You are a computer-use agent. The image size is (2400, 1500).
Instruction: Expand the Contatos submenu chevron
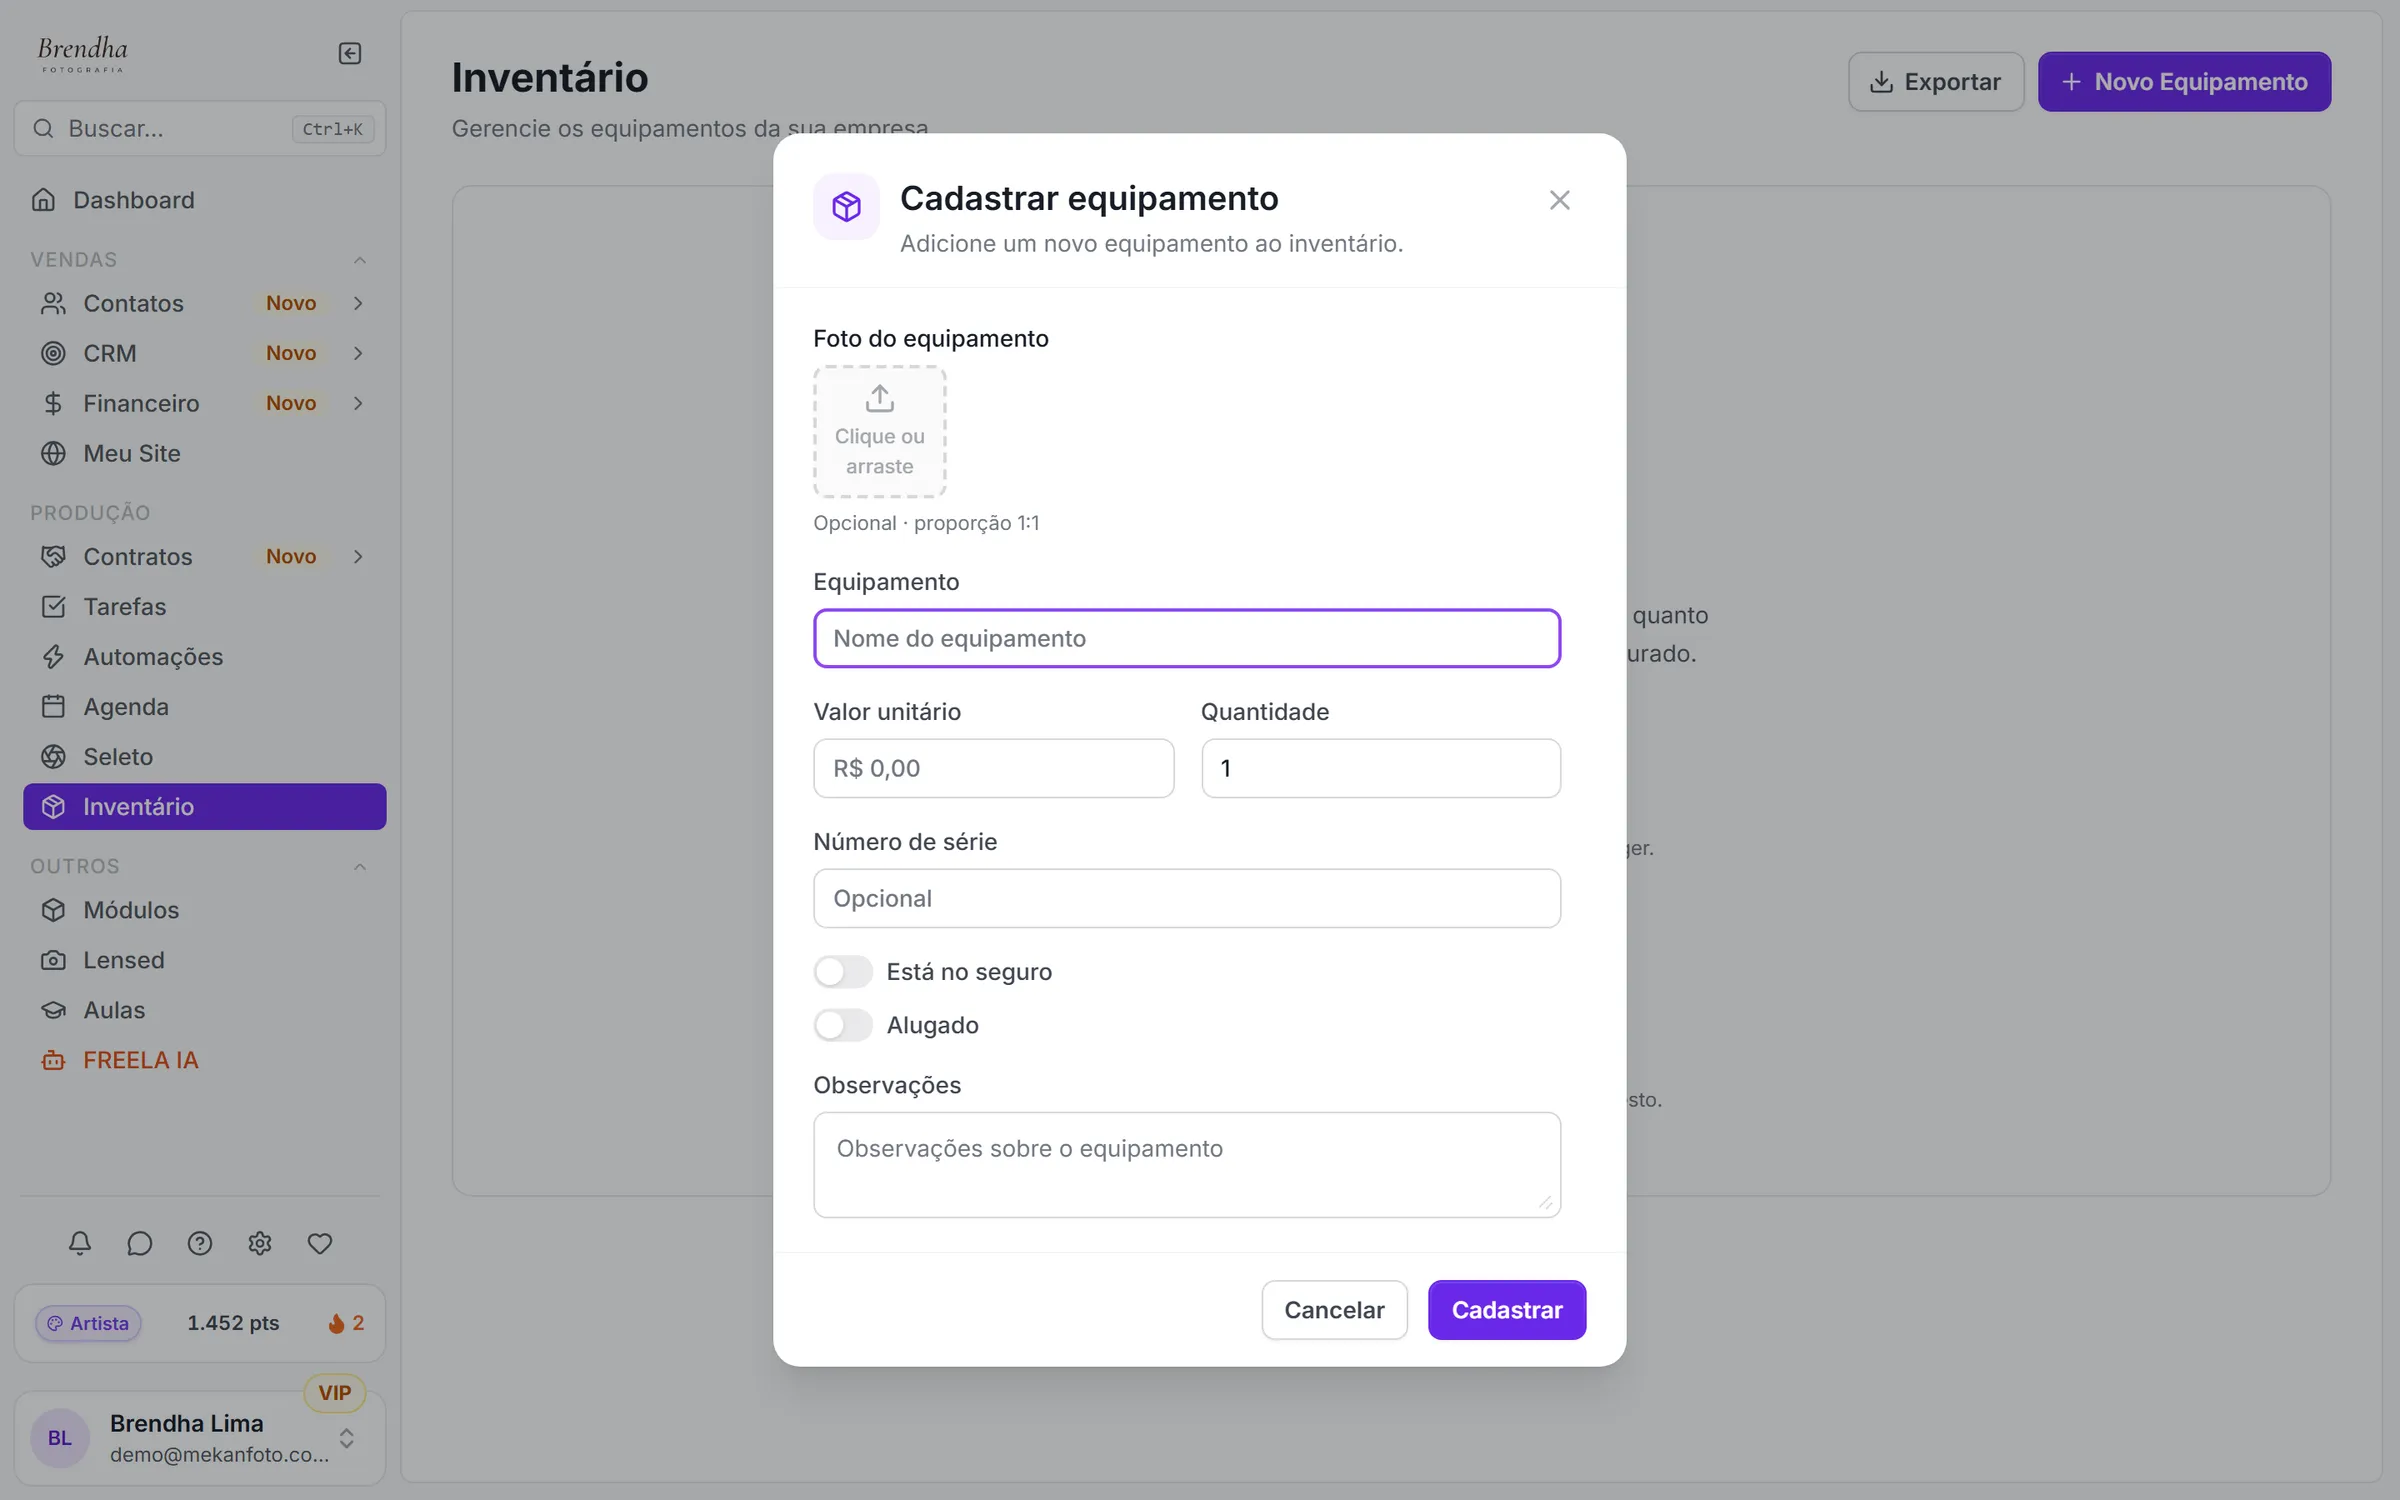click(x=358, y=303)
